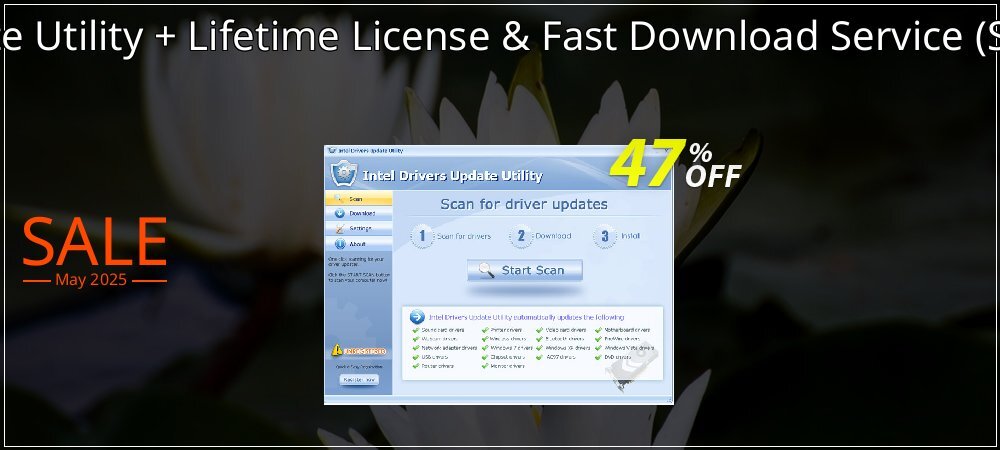Screen dimensions: 1000x450
Task: Open the Settings tab in the sidebar
Action: pos(358,228)
